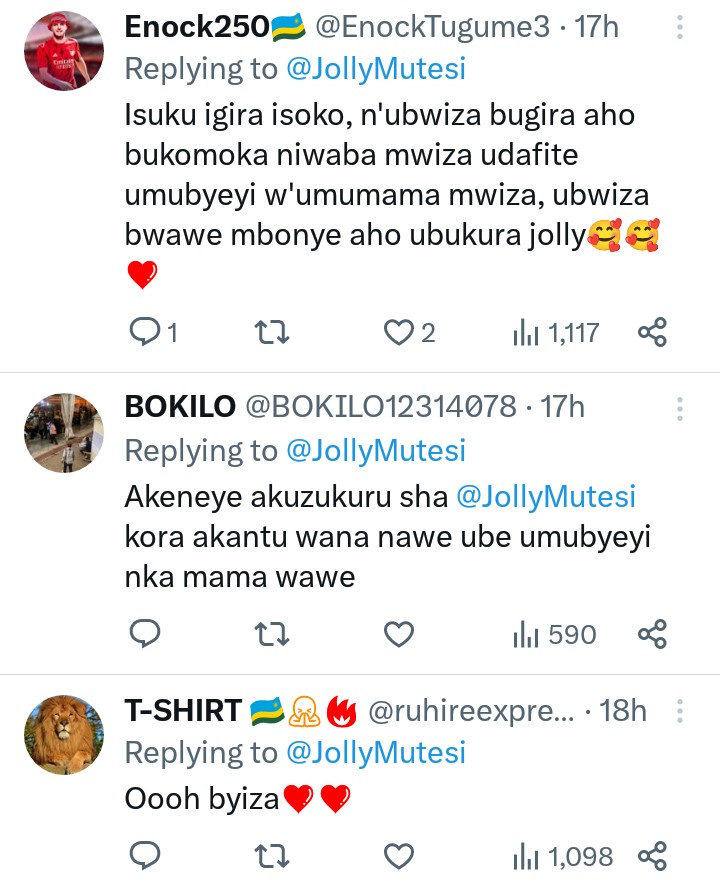This screenshot has height=894, width=720.
Task: Open more options for T-SHIRT's tweet
Action: [x=680, y=712]
